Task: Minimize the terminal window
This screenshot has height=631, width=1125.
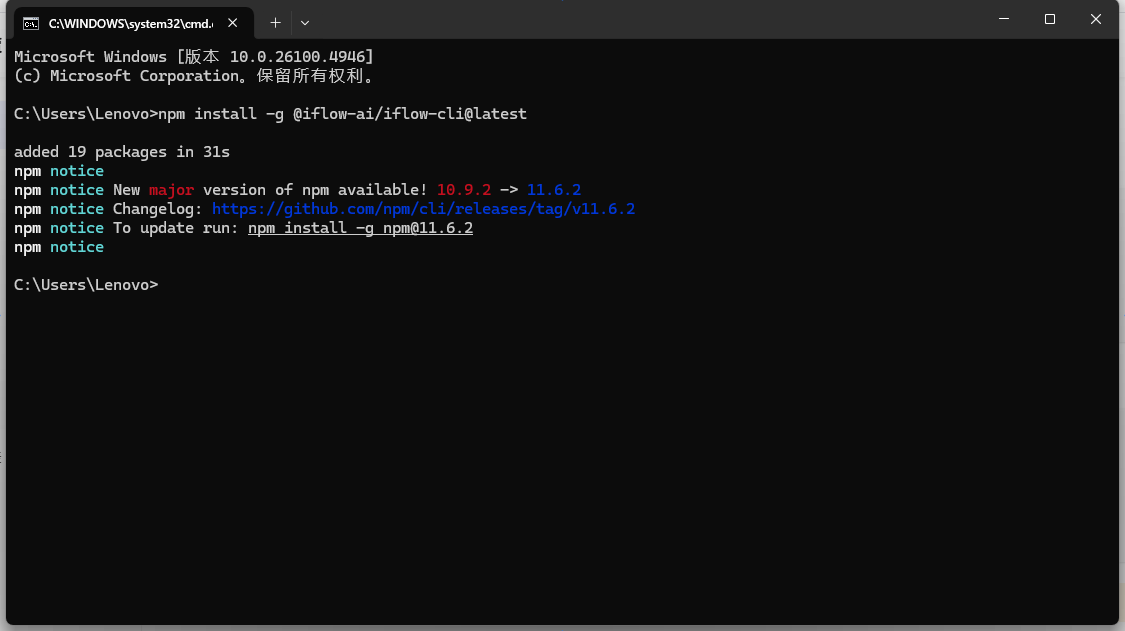Action: click(1003, 19)
